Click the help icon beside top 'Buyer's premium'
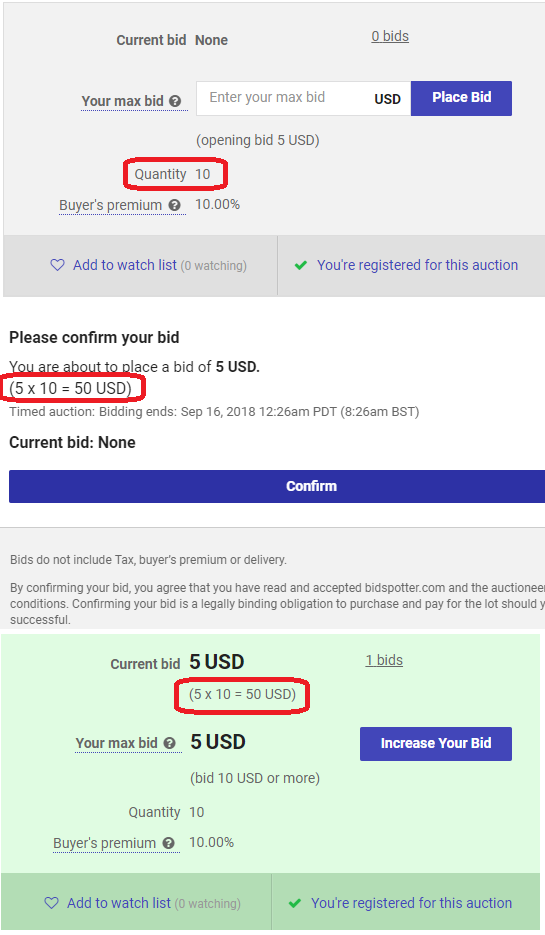 174,205
